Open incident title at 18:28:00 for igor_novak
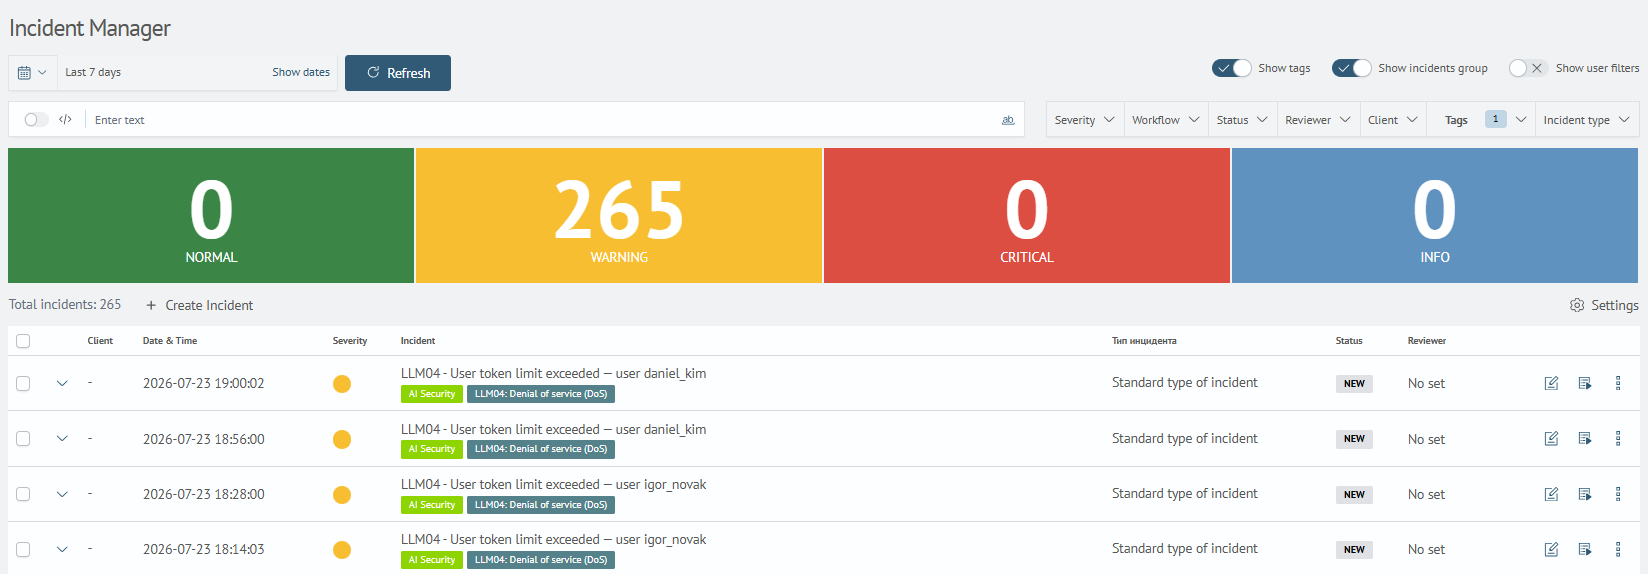The height and width of the screenshot is (574, 1648). pyautogui.click(x=553, y=484)
